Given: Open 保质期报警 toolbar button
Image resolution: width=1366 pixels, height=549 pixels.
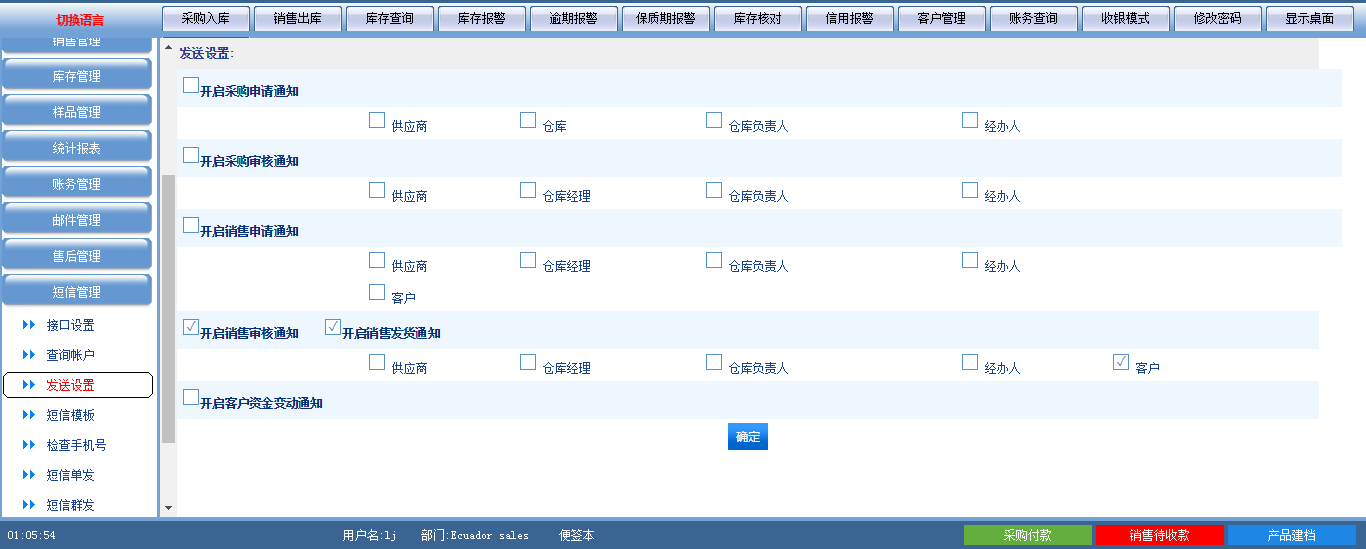Looking at the screenshot, I should point(666,19).
